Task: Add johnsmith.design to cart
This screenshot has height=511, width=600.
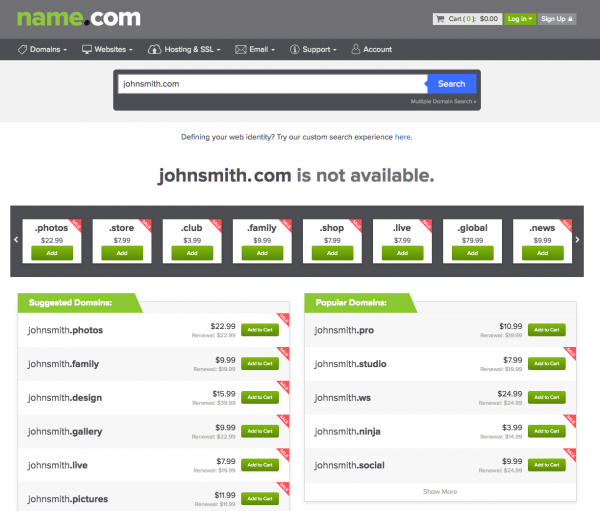Action: tap(260, 397)
